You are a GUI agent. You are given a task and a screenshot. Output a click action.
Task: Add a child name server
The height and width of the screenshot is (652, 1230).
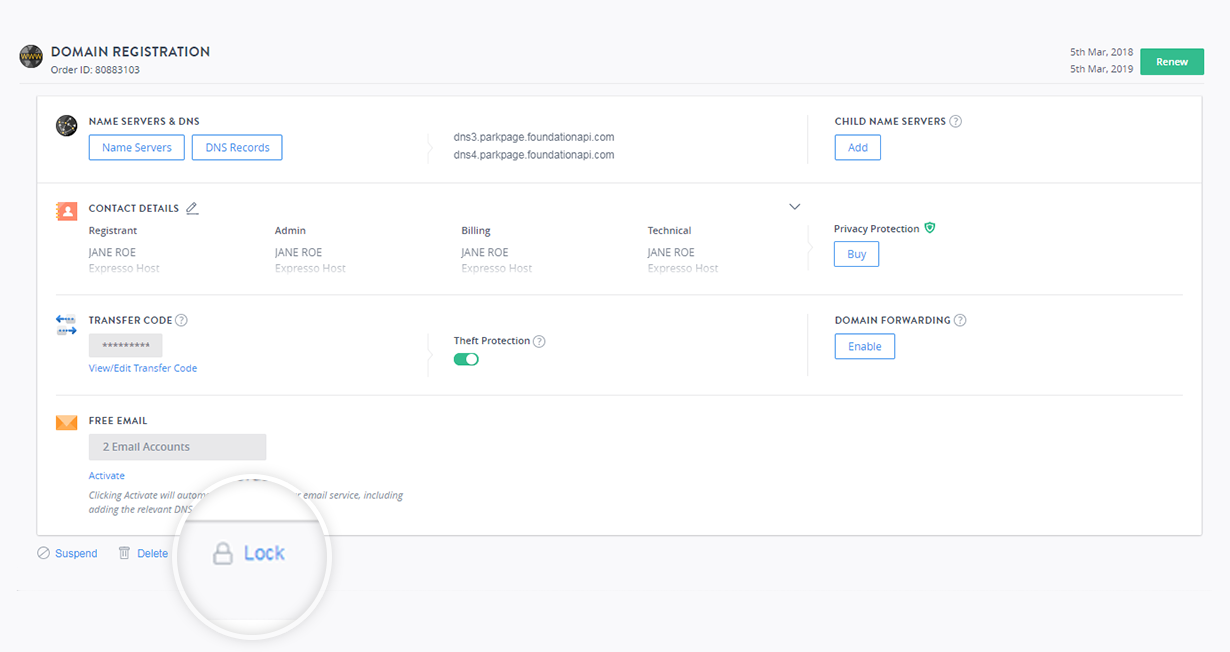click(857, 148)
